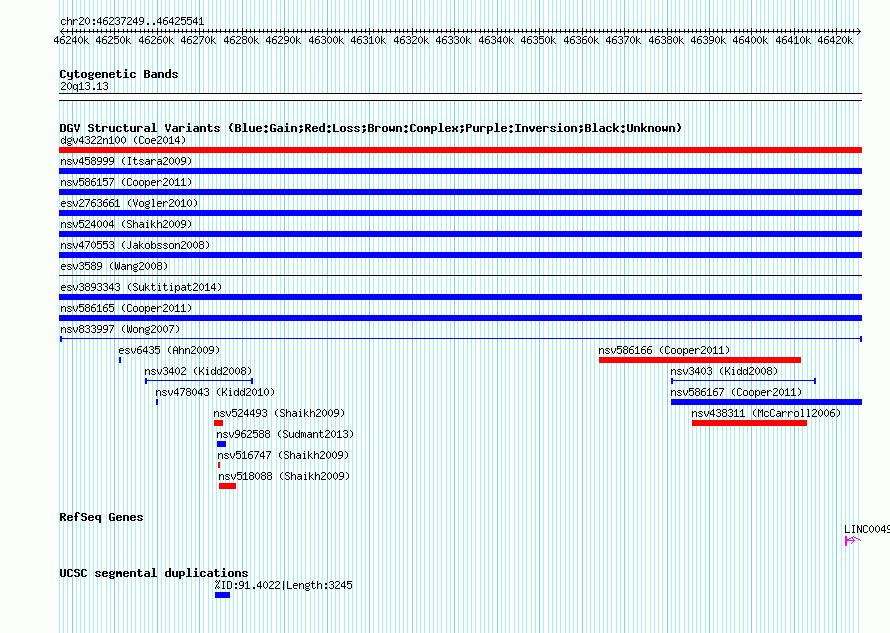This screenshot has width=890, height=633.
Task: Click the 20q13.13 cytogenetic band label
Action: pyautogui.click(x=84, y=86)
